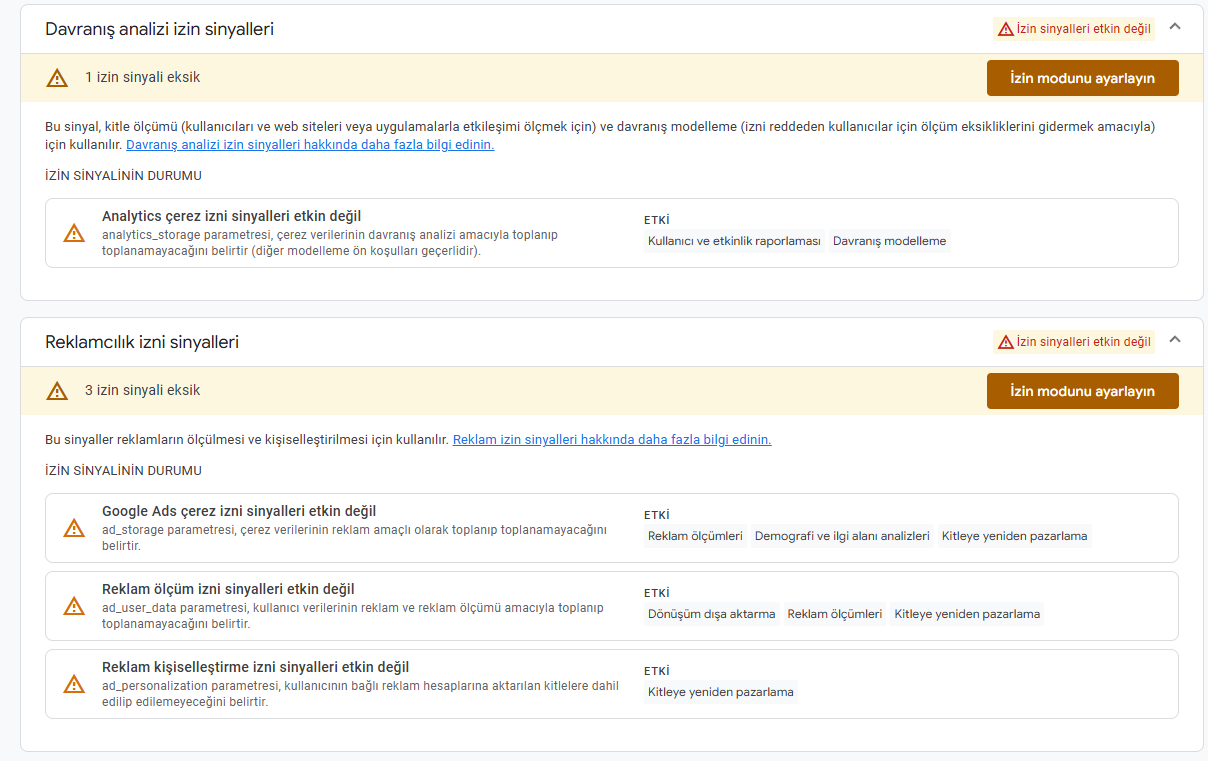
Task: Click warning icon of Reklam ölçüm izni row
Action: [74, 606]
